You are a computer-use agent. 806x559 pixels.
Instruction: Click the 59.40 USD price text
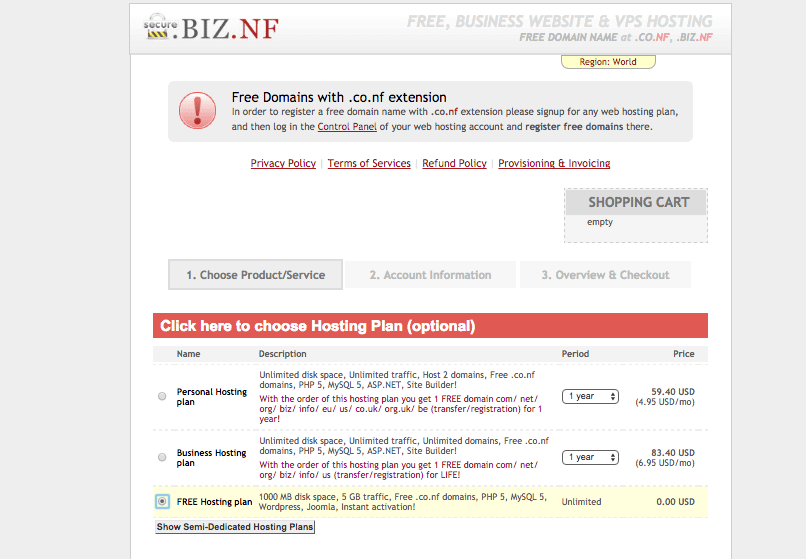pos(673,391)
